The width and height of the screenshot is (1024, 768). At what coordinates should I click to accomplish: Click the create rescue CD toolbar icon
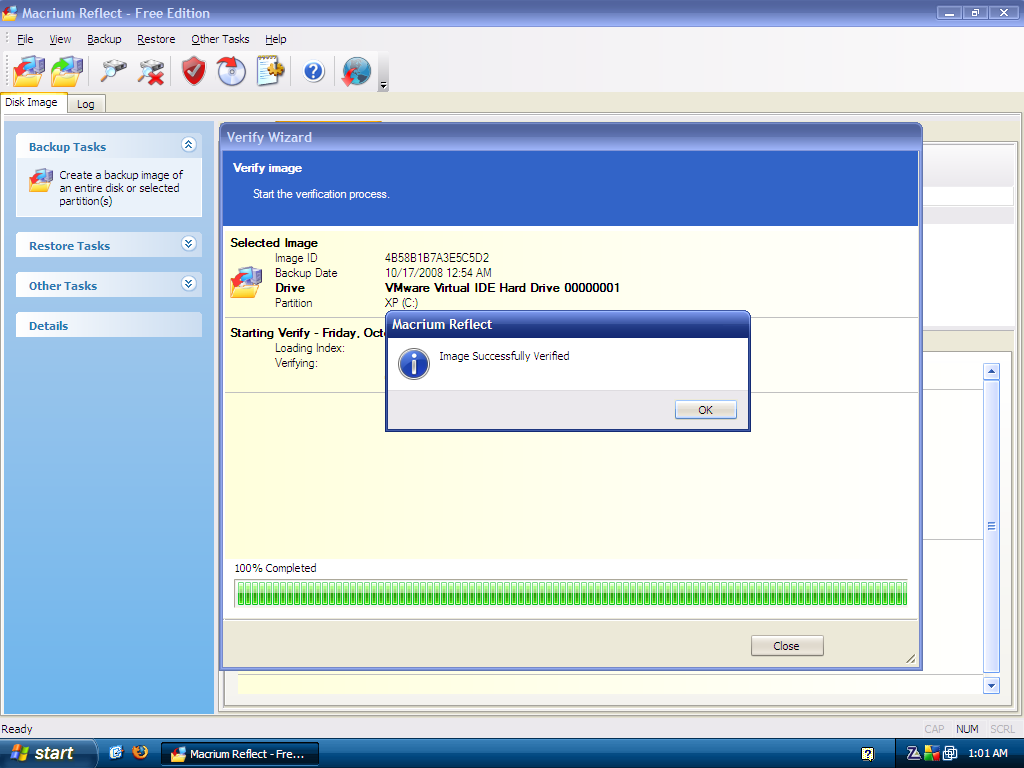(x=231, y=71)
